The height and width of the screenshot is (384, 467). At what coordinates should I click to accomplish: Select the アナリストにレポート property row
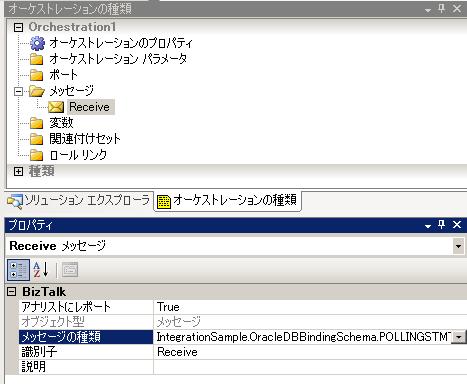point(243,307)
